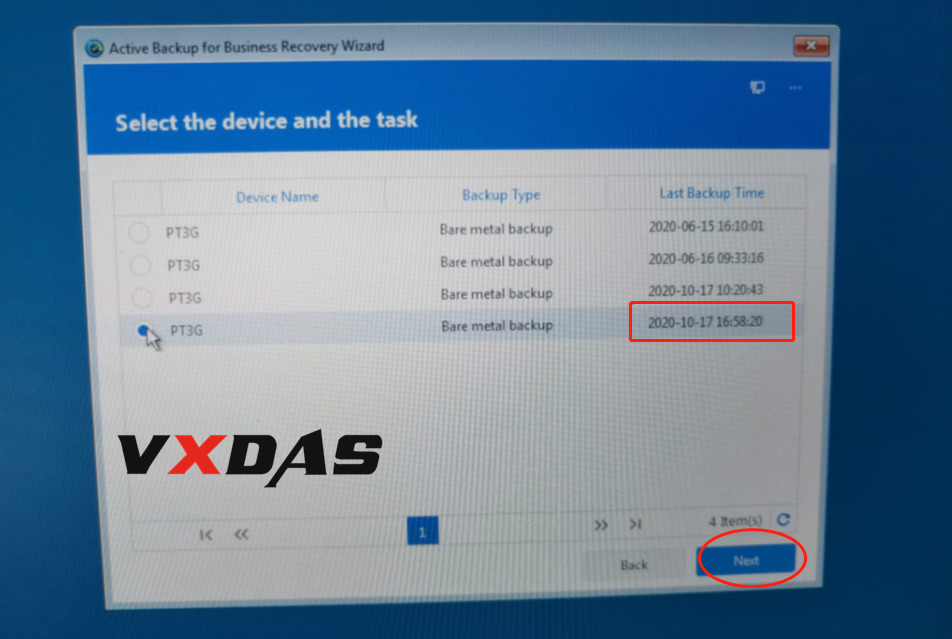Sort by the Last Backup Time column header
Screen dimensions: 952x639
click(x=712, y=193)
